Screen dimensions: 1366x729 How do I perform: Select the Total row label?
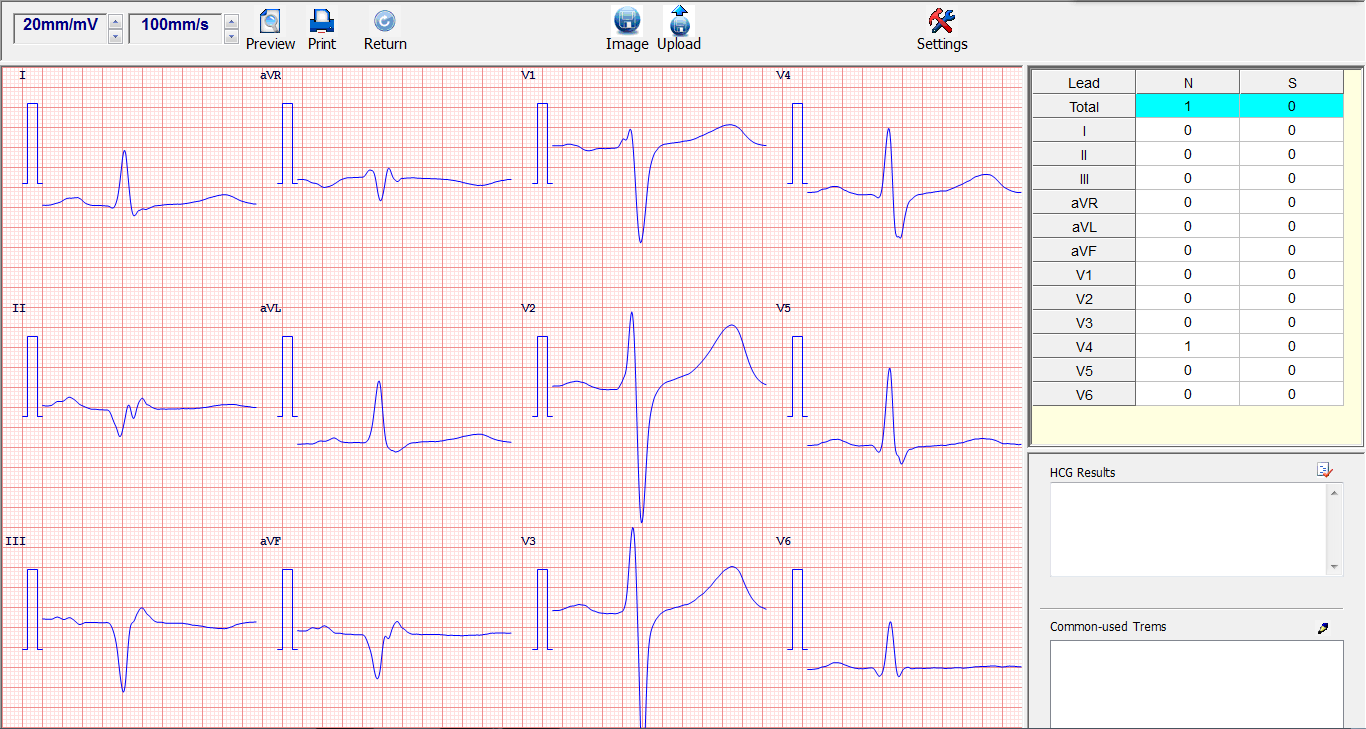pos(1084,107)
